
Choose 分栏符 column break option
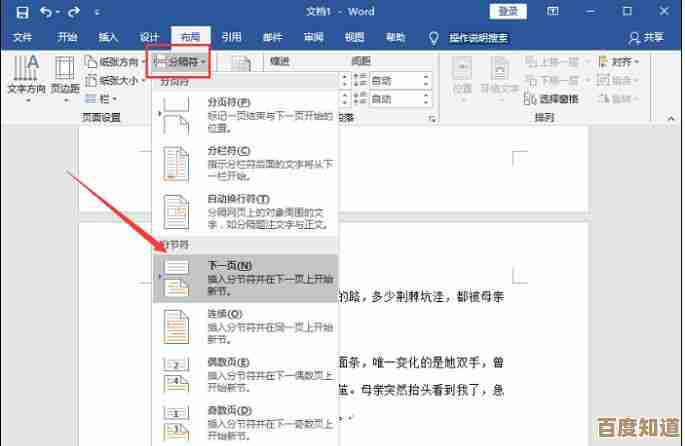tap(246, 164)
